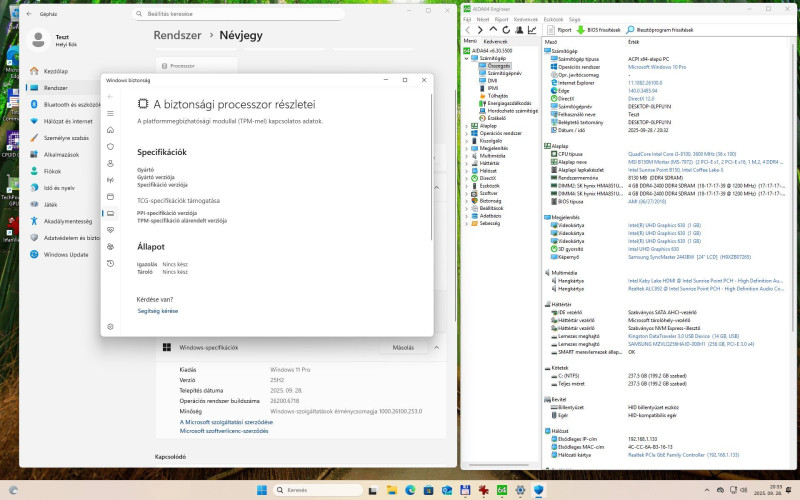Image resolution: width=800 pixels, height=500 pixels.
Task: Open AIDA64 user icon tool
Action: click(519, 30)
